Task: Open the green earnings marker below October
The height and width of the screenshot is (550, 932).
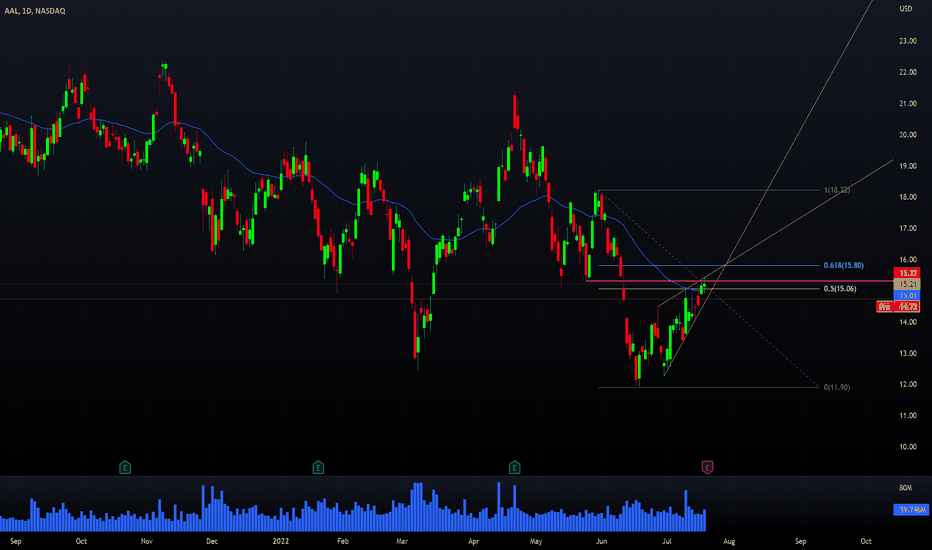Action: pyautogui.click(x=125, y=467)
